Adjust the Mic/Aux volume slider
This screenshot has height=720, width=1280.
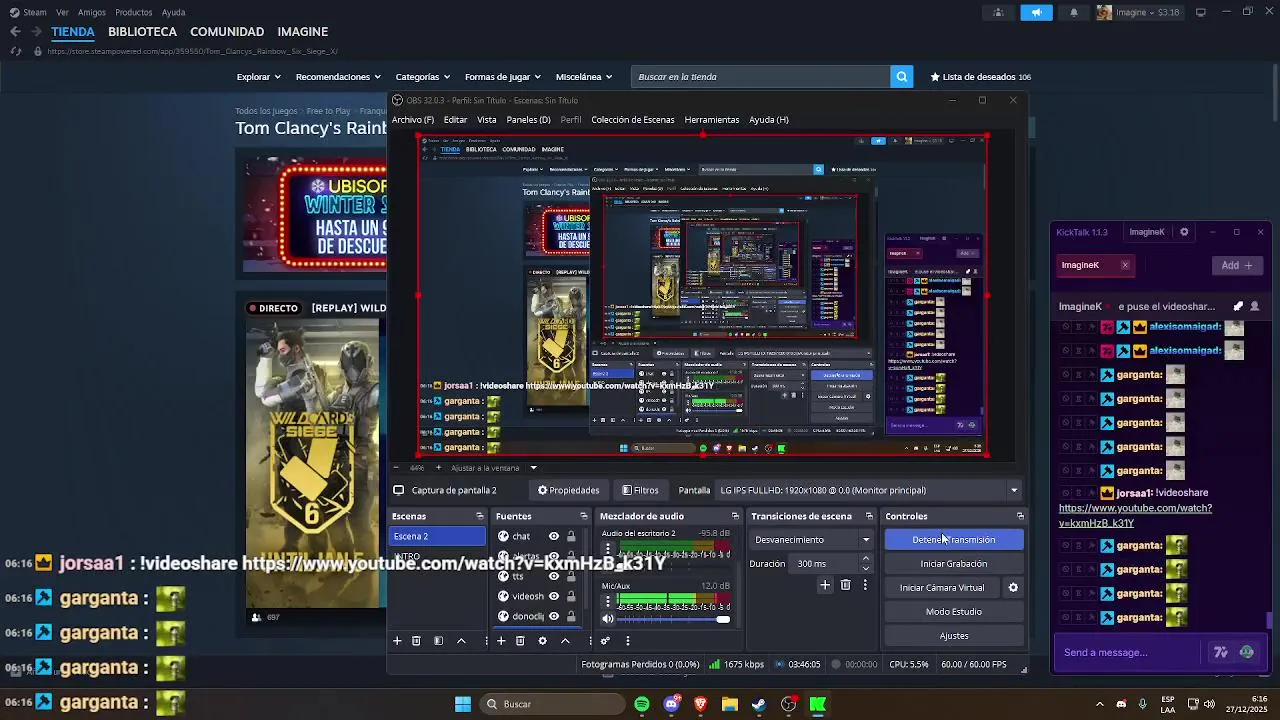[675, 619]
